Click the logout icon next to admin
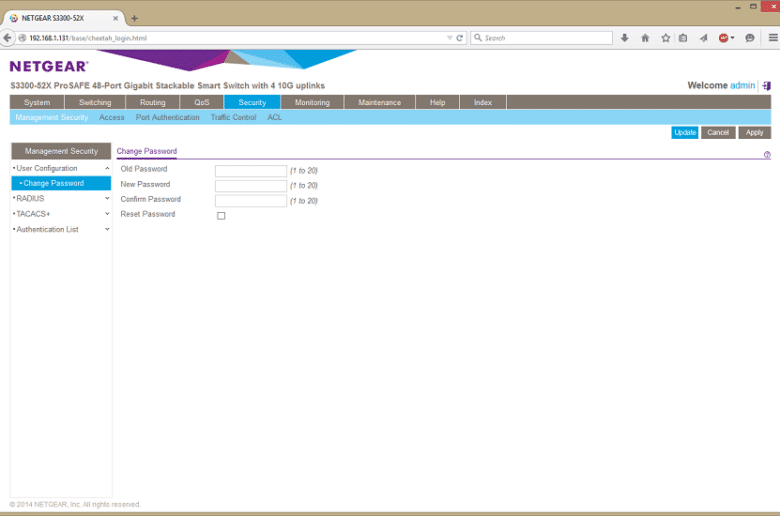Screen dimensions: 780x516 point(767,86)
